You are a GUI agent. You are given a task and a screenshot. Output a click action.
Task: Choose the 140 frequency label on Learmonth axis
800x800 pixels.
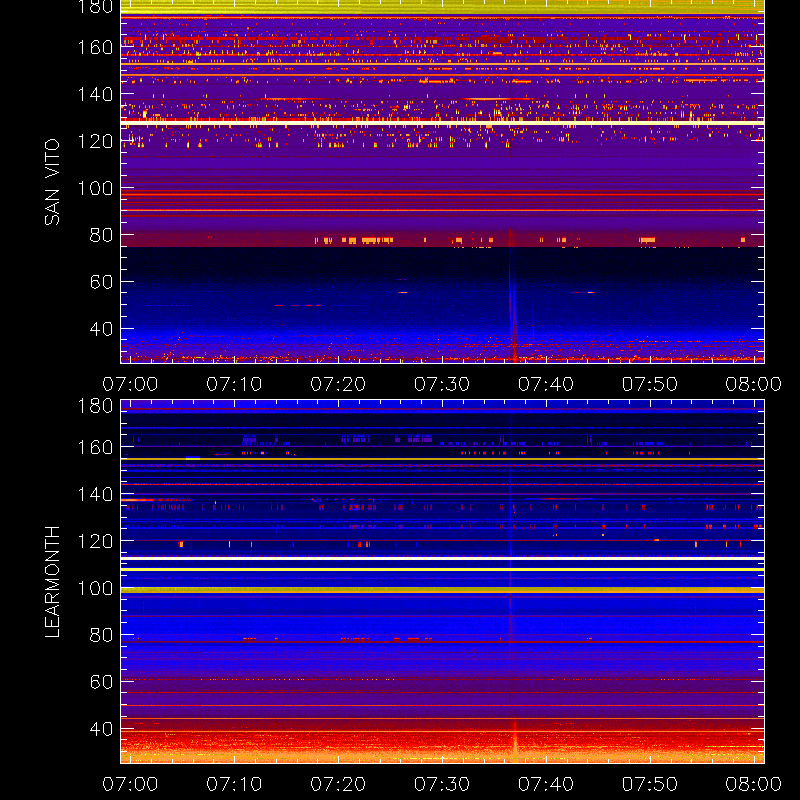coord(95,494)
